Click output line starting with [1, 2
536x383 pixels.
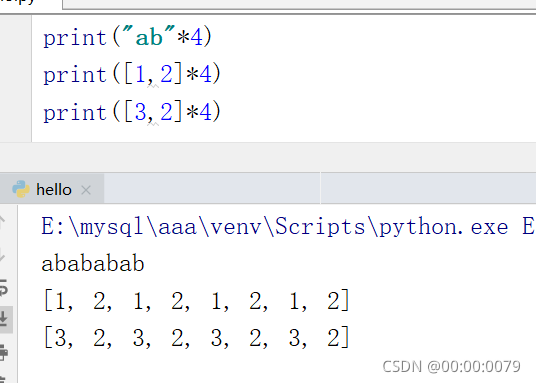click(x=196, y=301)
